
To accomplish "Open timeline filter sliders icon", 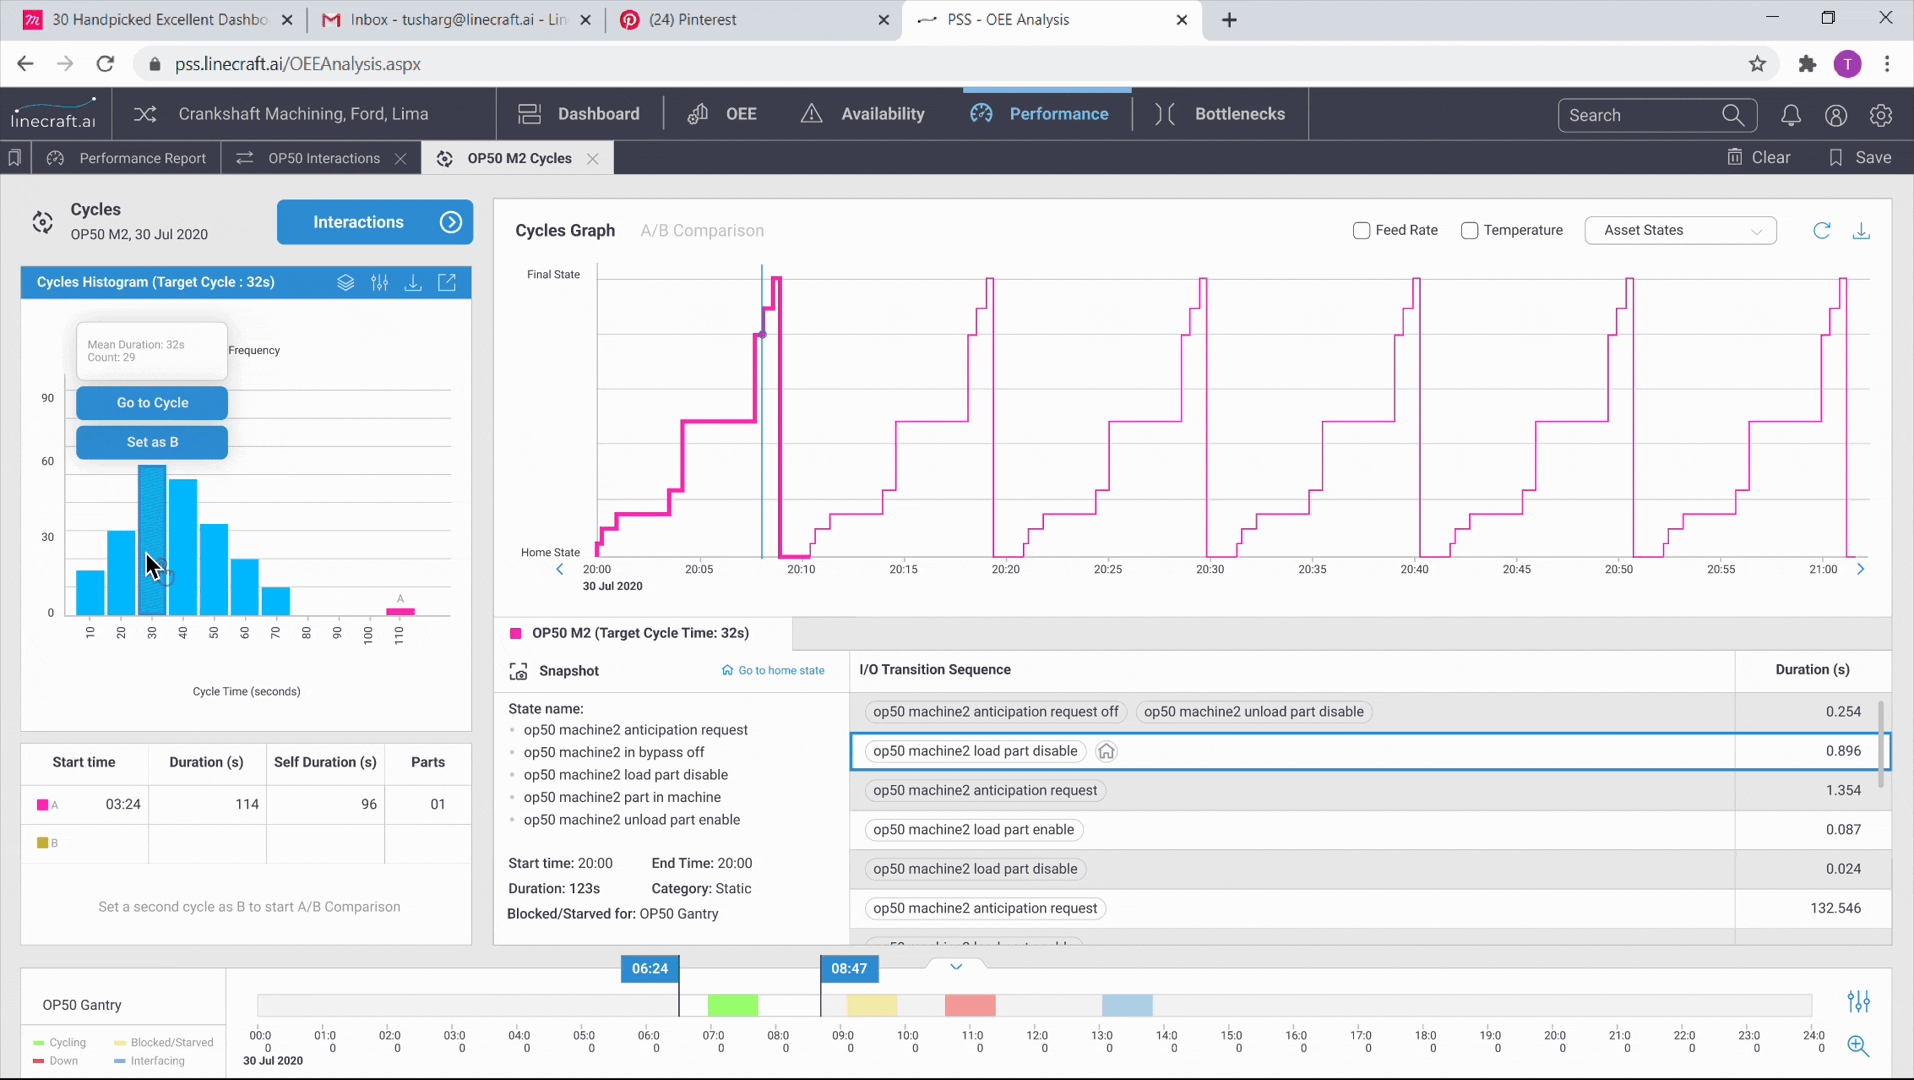I will pos(1859,1001).
